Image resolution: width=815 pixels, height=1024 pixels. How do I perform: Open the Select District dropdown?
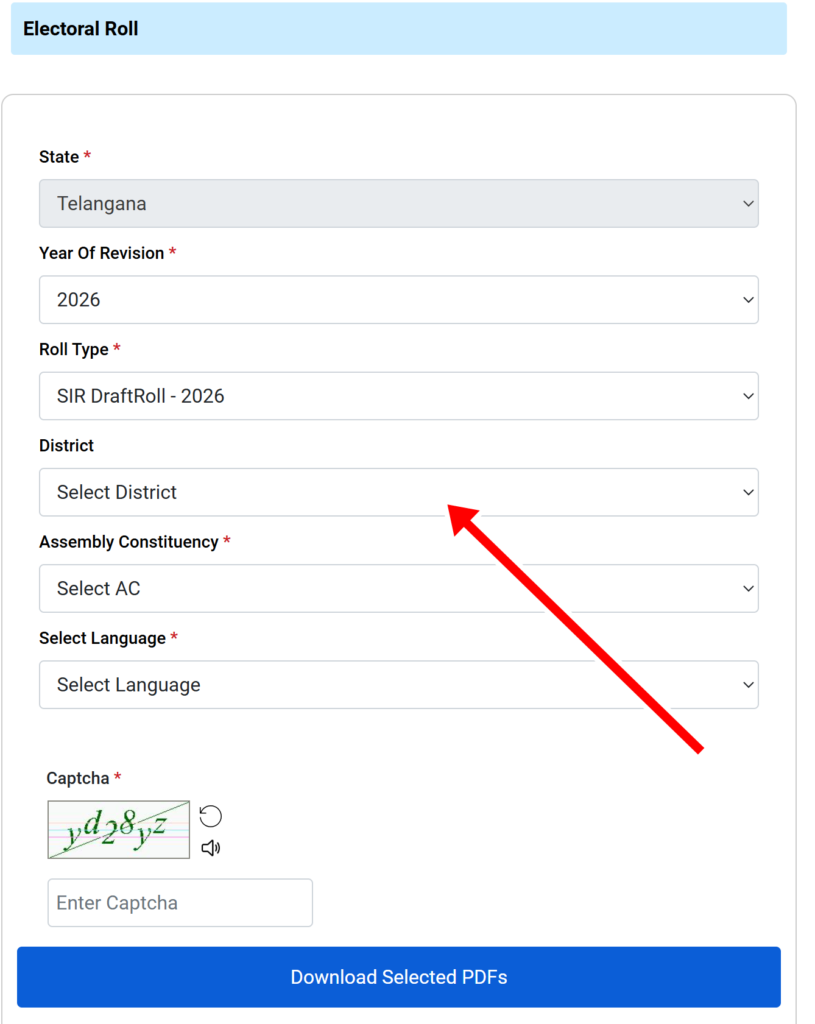point(398,492)
